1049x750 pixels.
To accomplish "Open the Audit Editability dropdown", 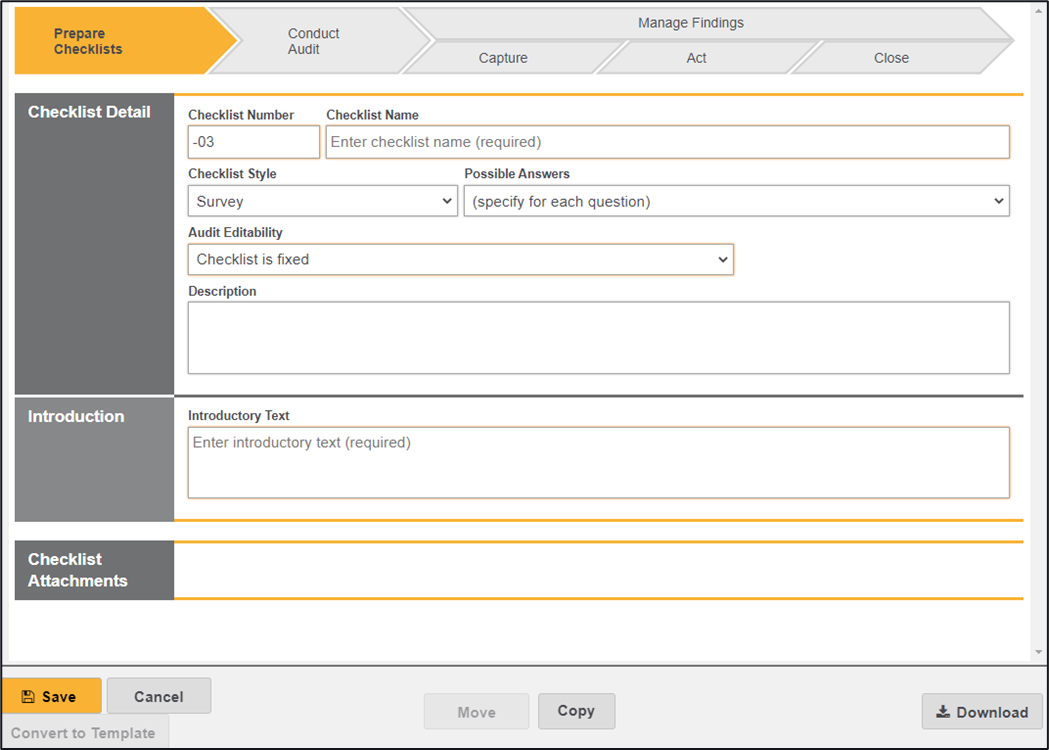I will point(460,259).
